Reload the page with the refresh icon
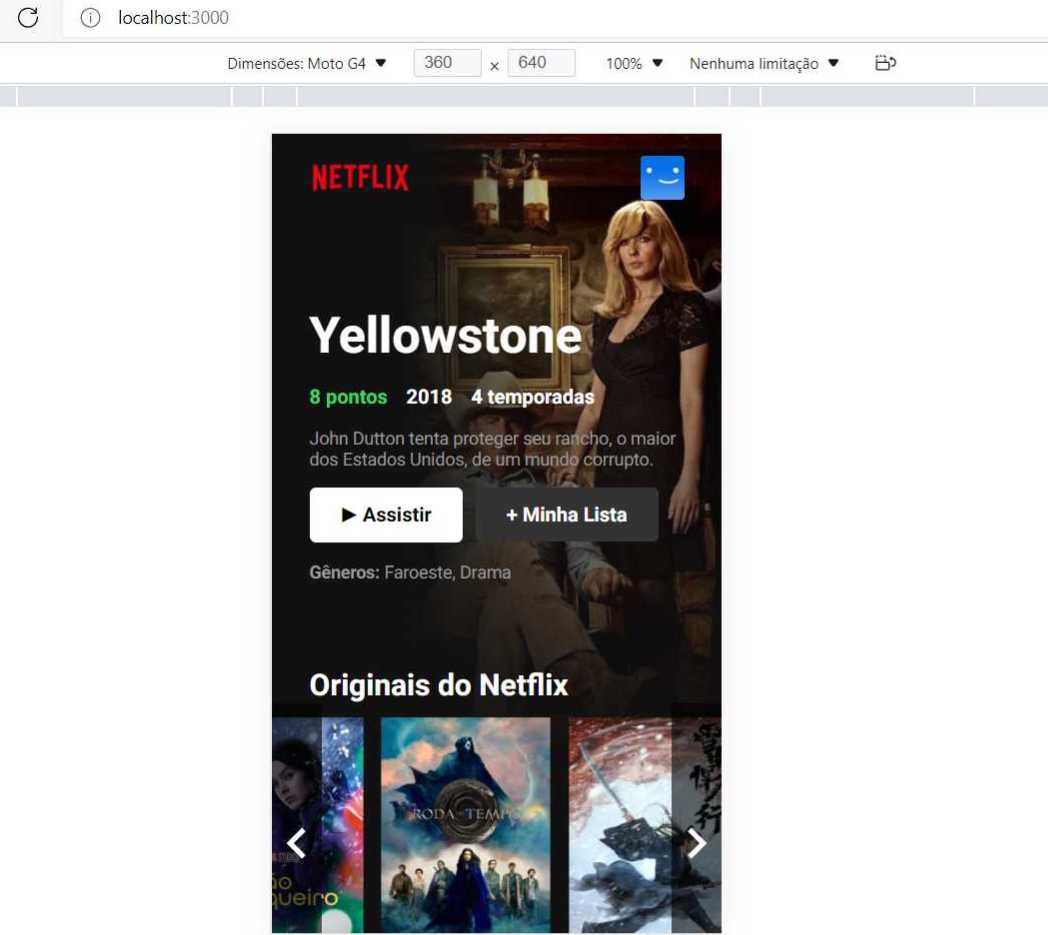 click(x=27, y=17)
